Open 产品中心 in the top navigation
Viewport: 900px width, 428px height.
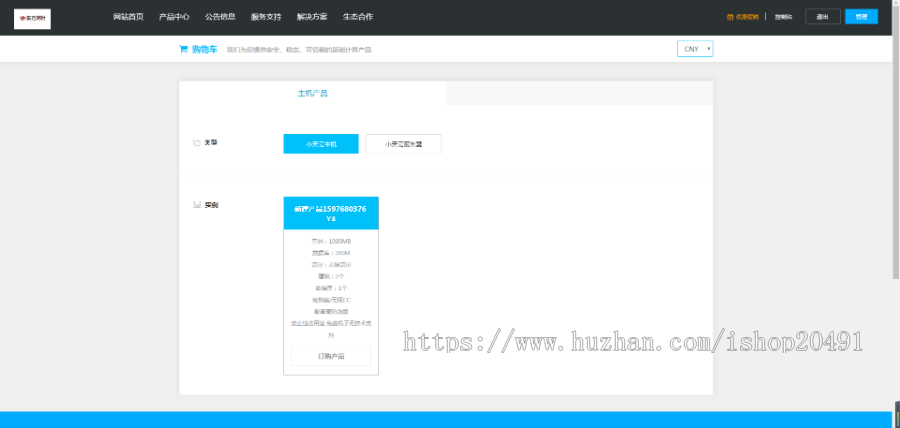174,17
